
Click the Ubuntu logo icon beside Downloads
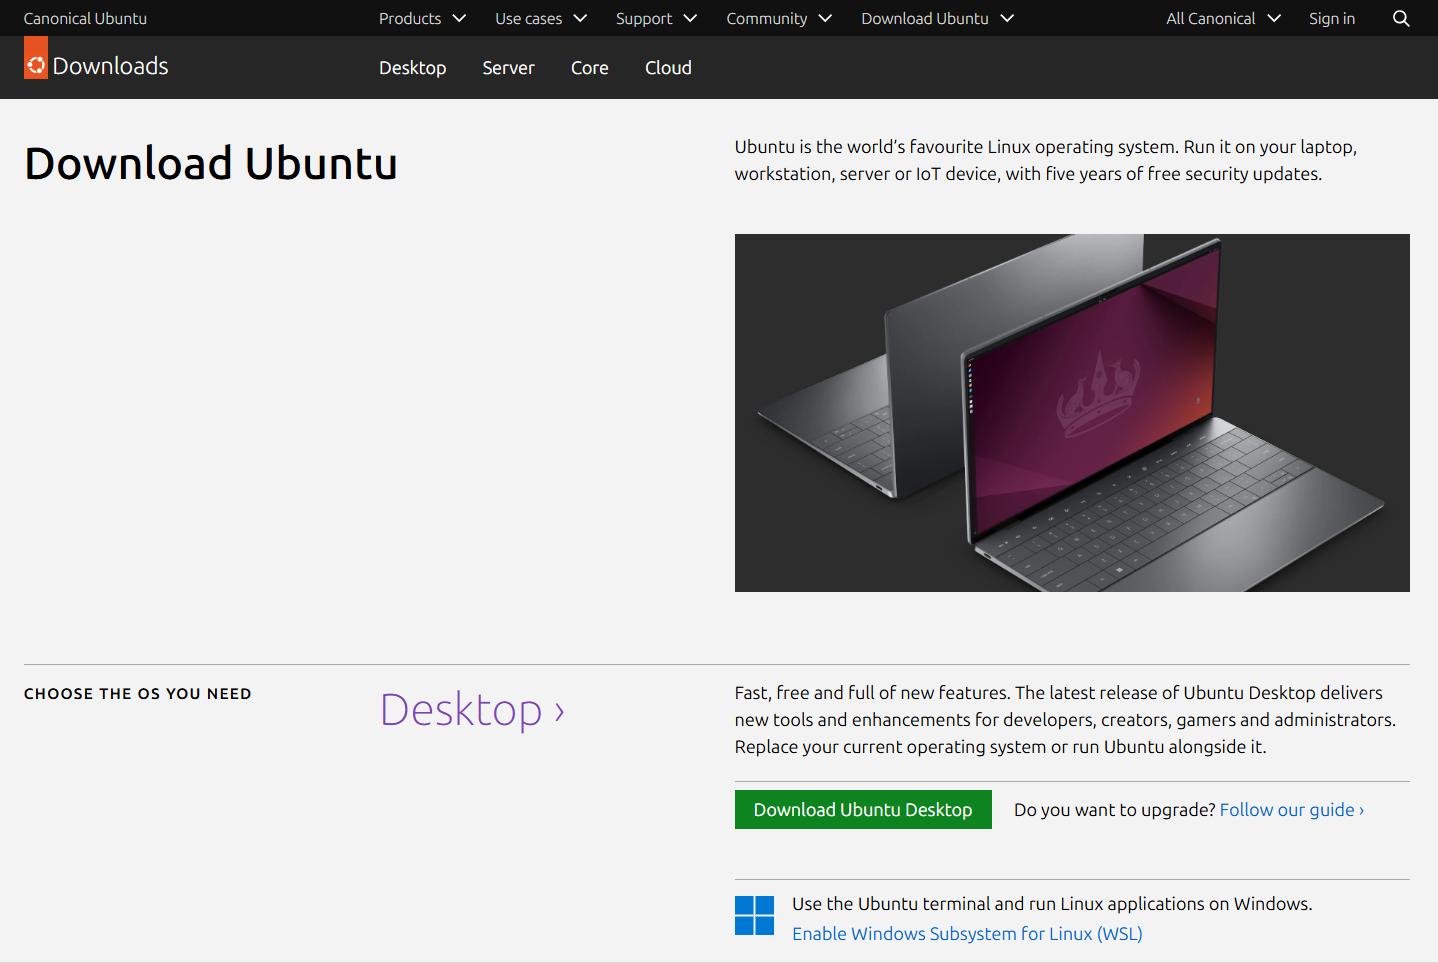pos(36,58)
